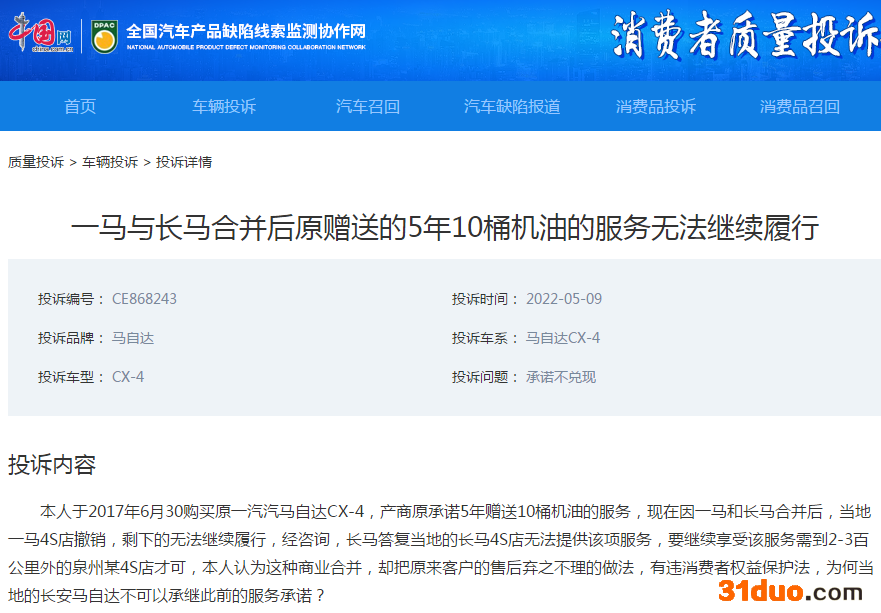Click the 投诉详情 breadcrumb item
Image resolution: width=881 pixels, height=613 pixels.
coord(184,162)
